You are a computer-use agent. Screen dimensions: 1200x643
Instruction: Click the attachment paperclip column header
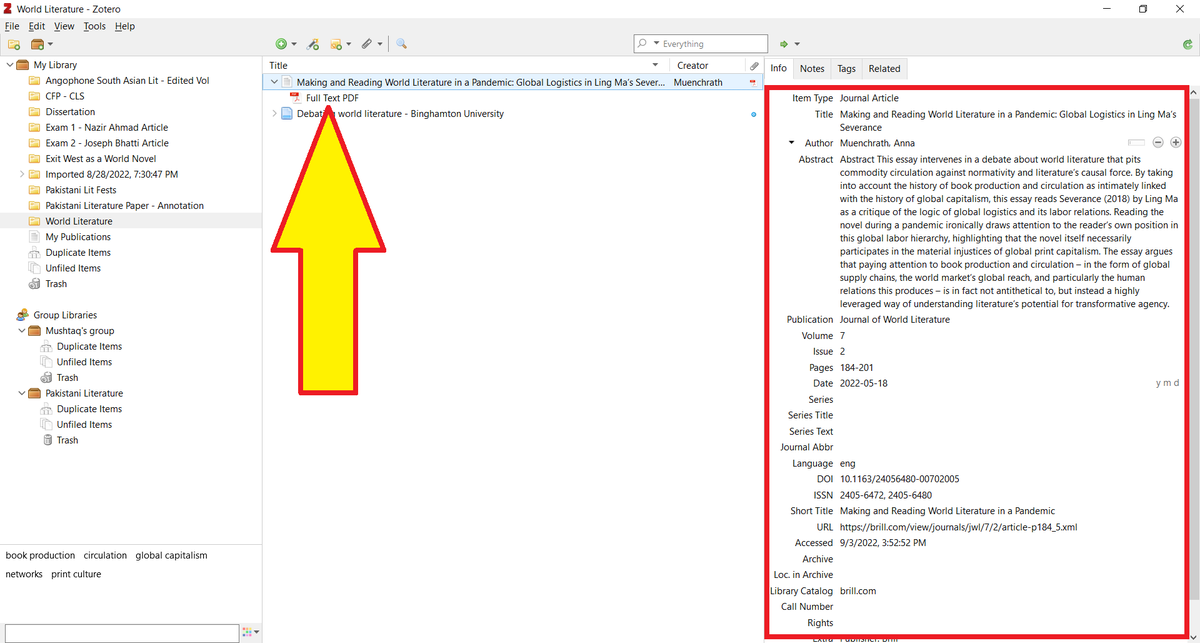click(754, 65)
